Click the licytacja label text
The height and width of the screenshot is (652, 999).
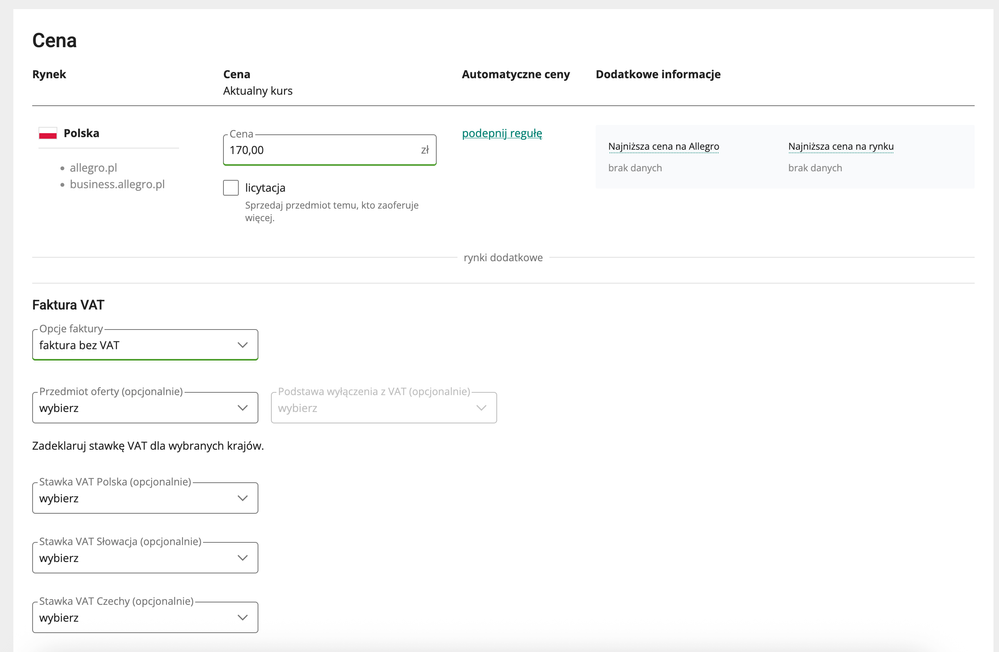point(265,188)
